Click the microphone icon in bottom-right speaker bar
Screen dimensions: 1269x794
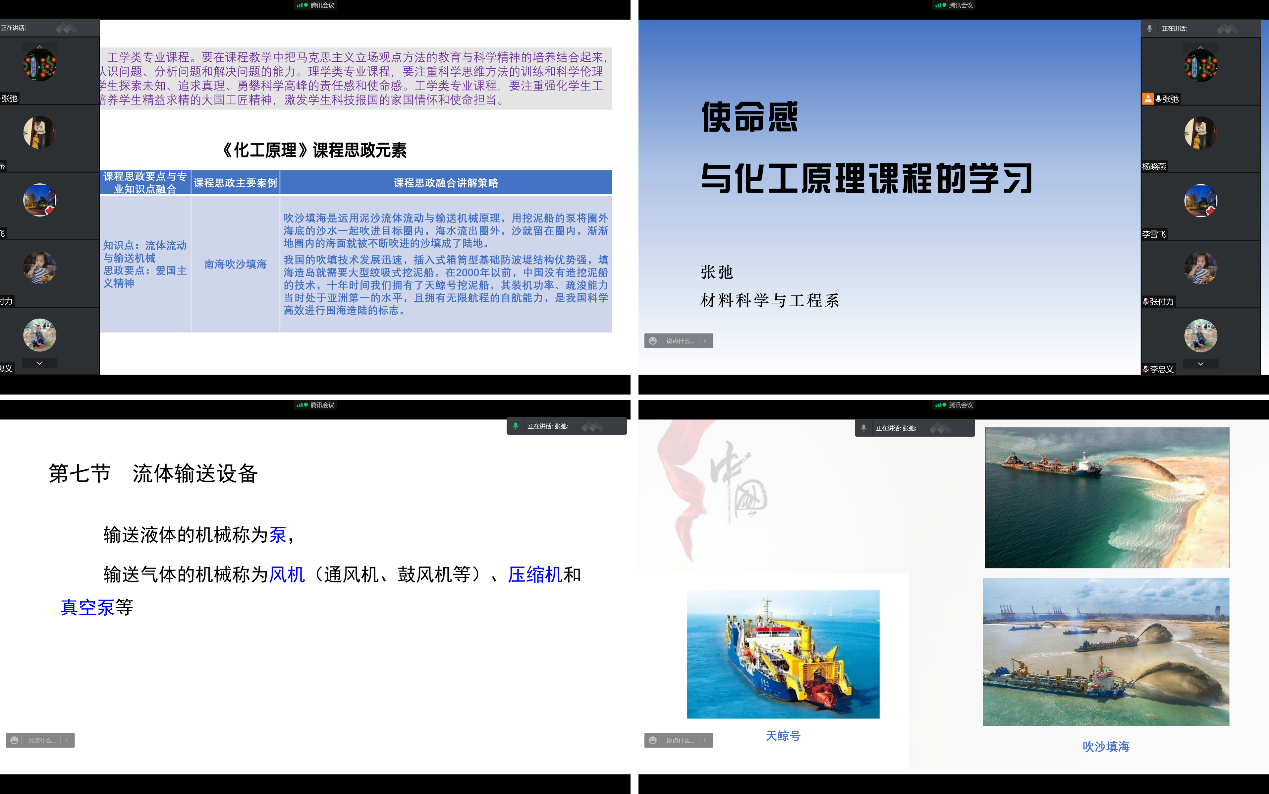click(x=864, y=427)
